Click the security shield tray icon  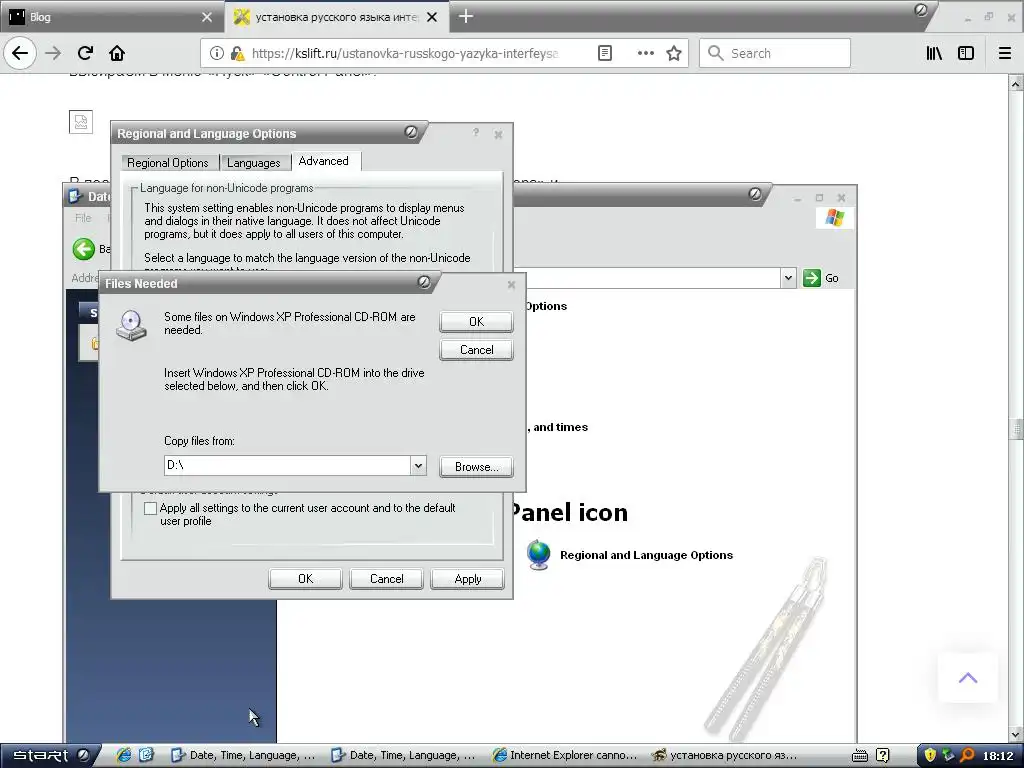point(930,755)
